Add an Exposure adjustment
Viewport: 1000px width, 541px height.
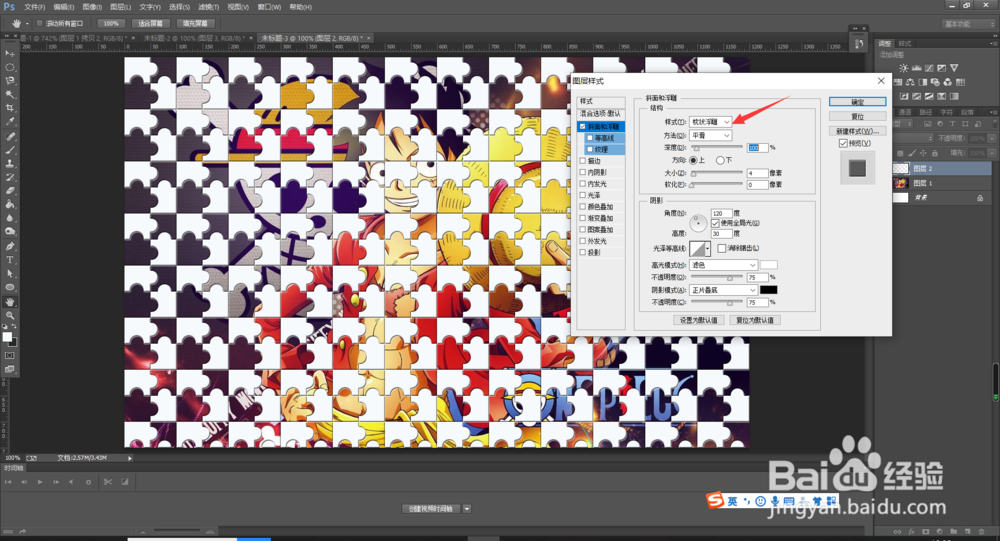(941, 68)
